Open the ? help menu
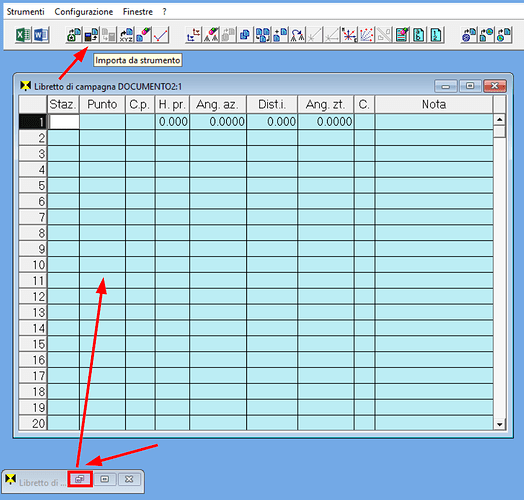The height and width of the screenshot is (500, 524). (164, 12)
